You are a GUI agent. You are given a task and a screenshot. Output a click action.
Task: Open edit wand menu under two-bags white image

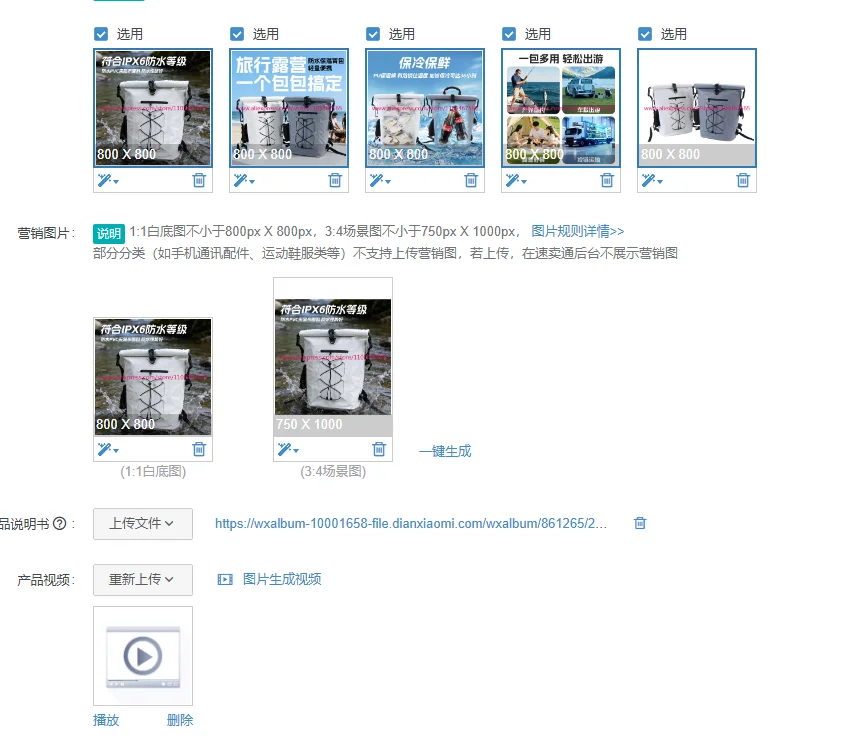coord(652,180)
